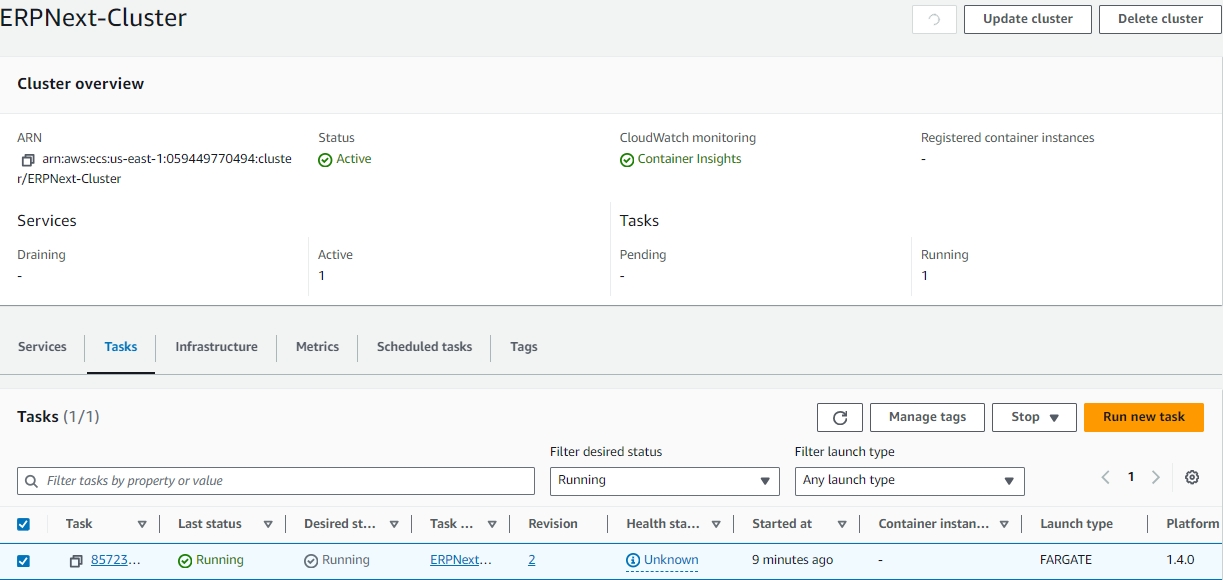The width and height of the screenshot is (1223, 580).
Task: Open the Tags tab
Action: (x=524, y=347)
